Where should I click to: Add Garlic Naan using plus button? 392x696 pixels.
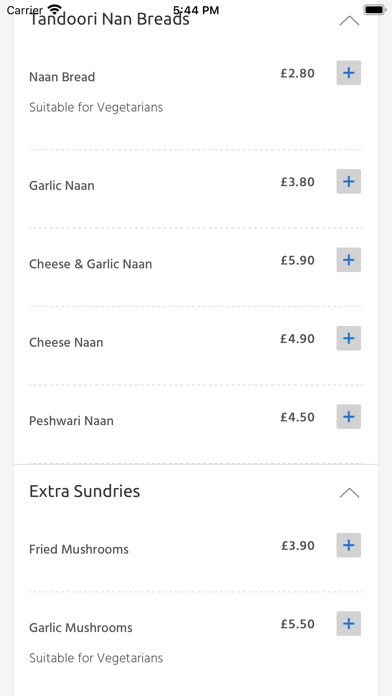348,182
